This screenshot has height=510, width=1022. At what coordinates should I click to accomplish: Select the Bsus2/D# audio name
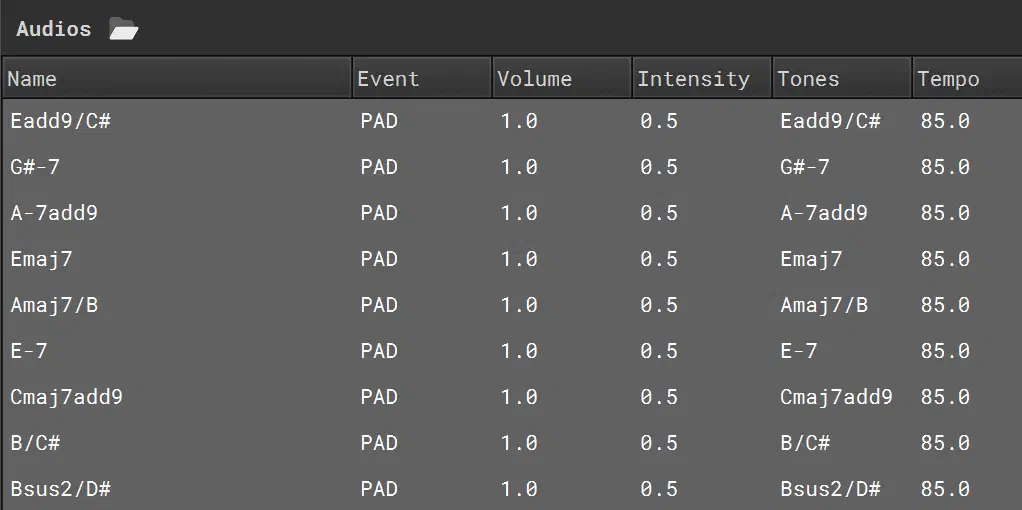(x=61, y=489)
